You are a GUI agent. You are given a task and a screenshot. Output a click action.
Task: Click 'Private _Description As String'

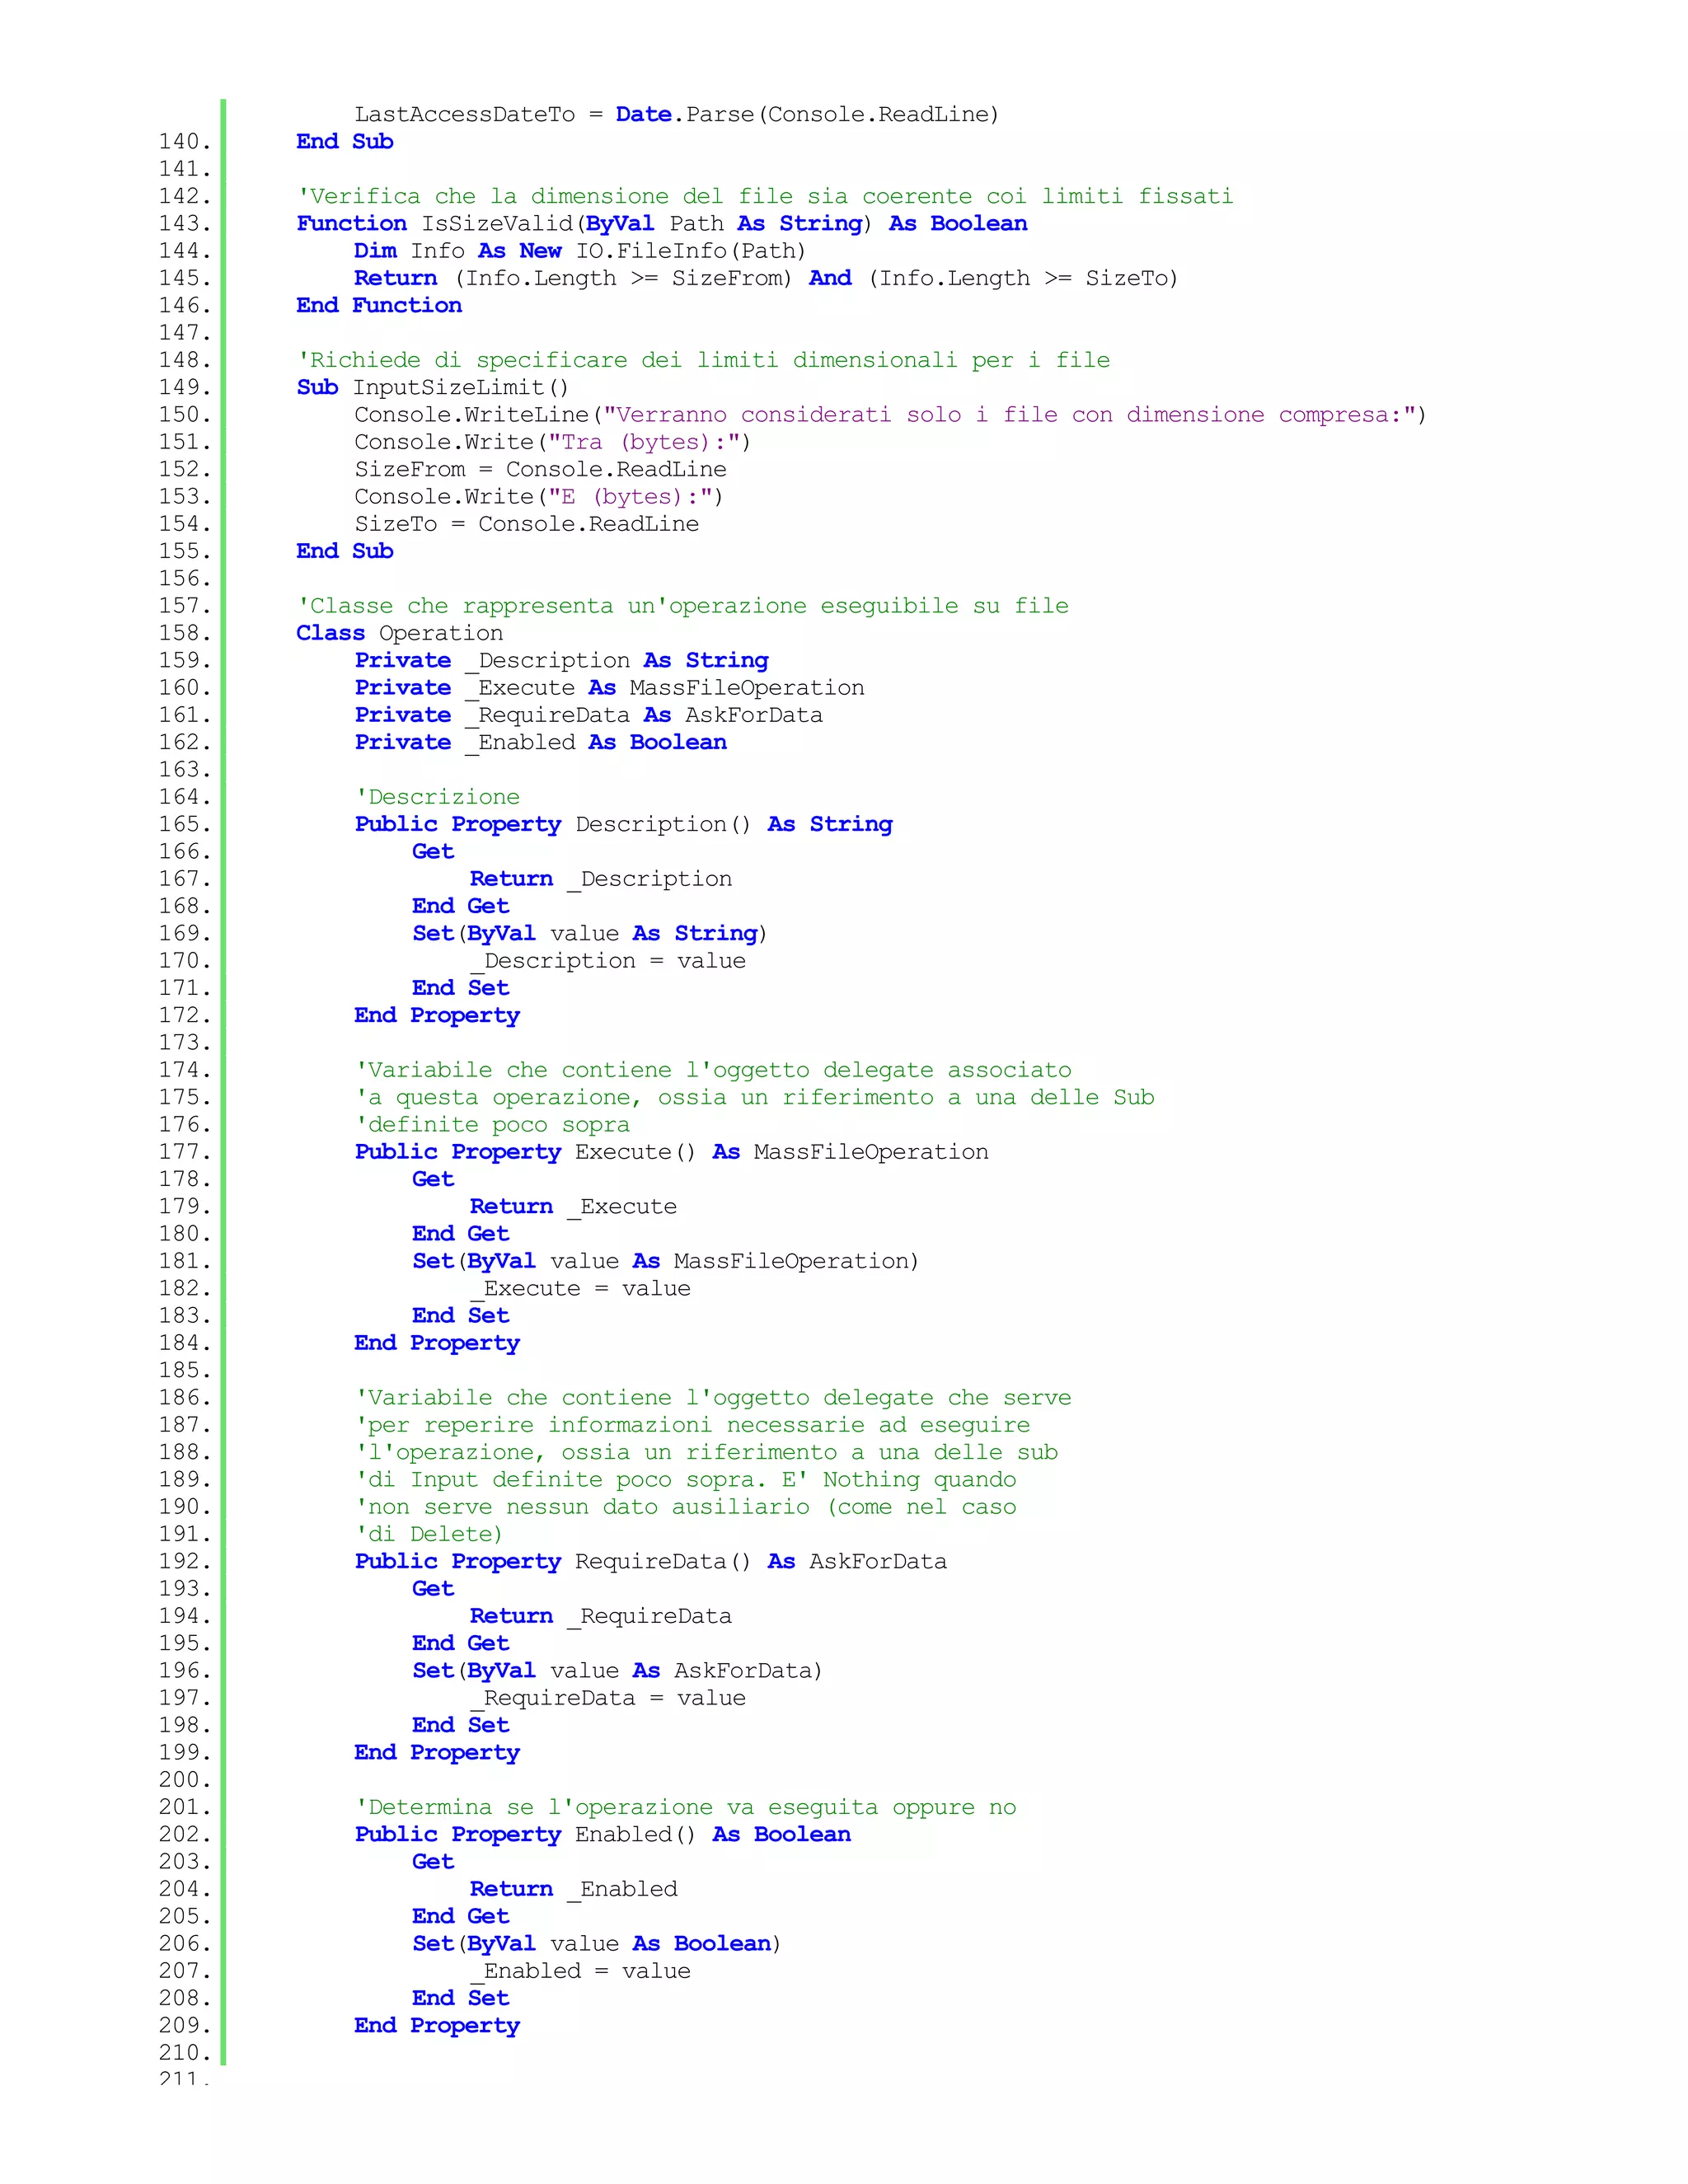[x=562, y=660]
